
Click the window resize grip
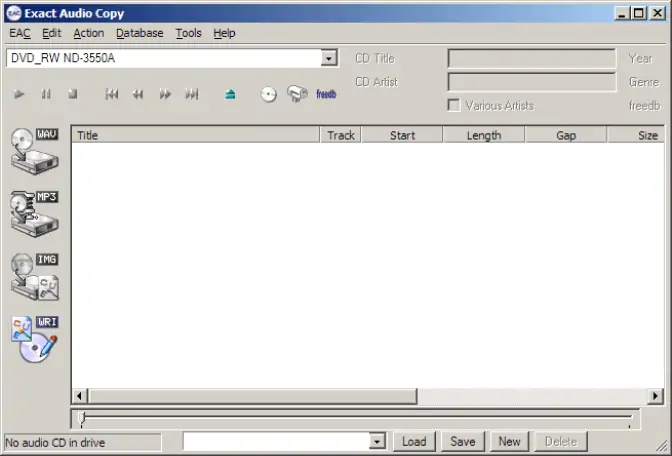(662, 446)
